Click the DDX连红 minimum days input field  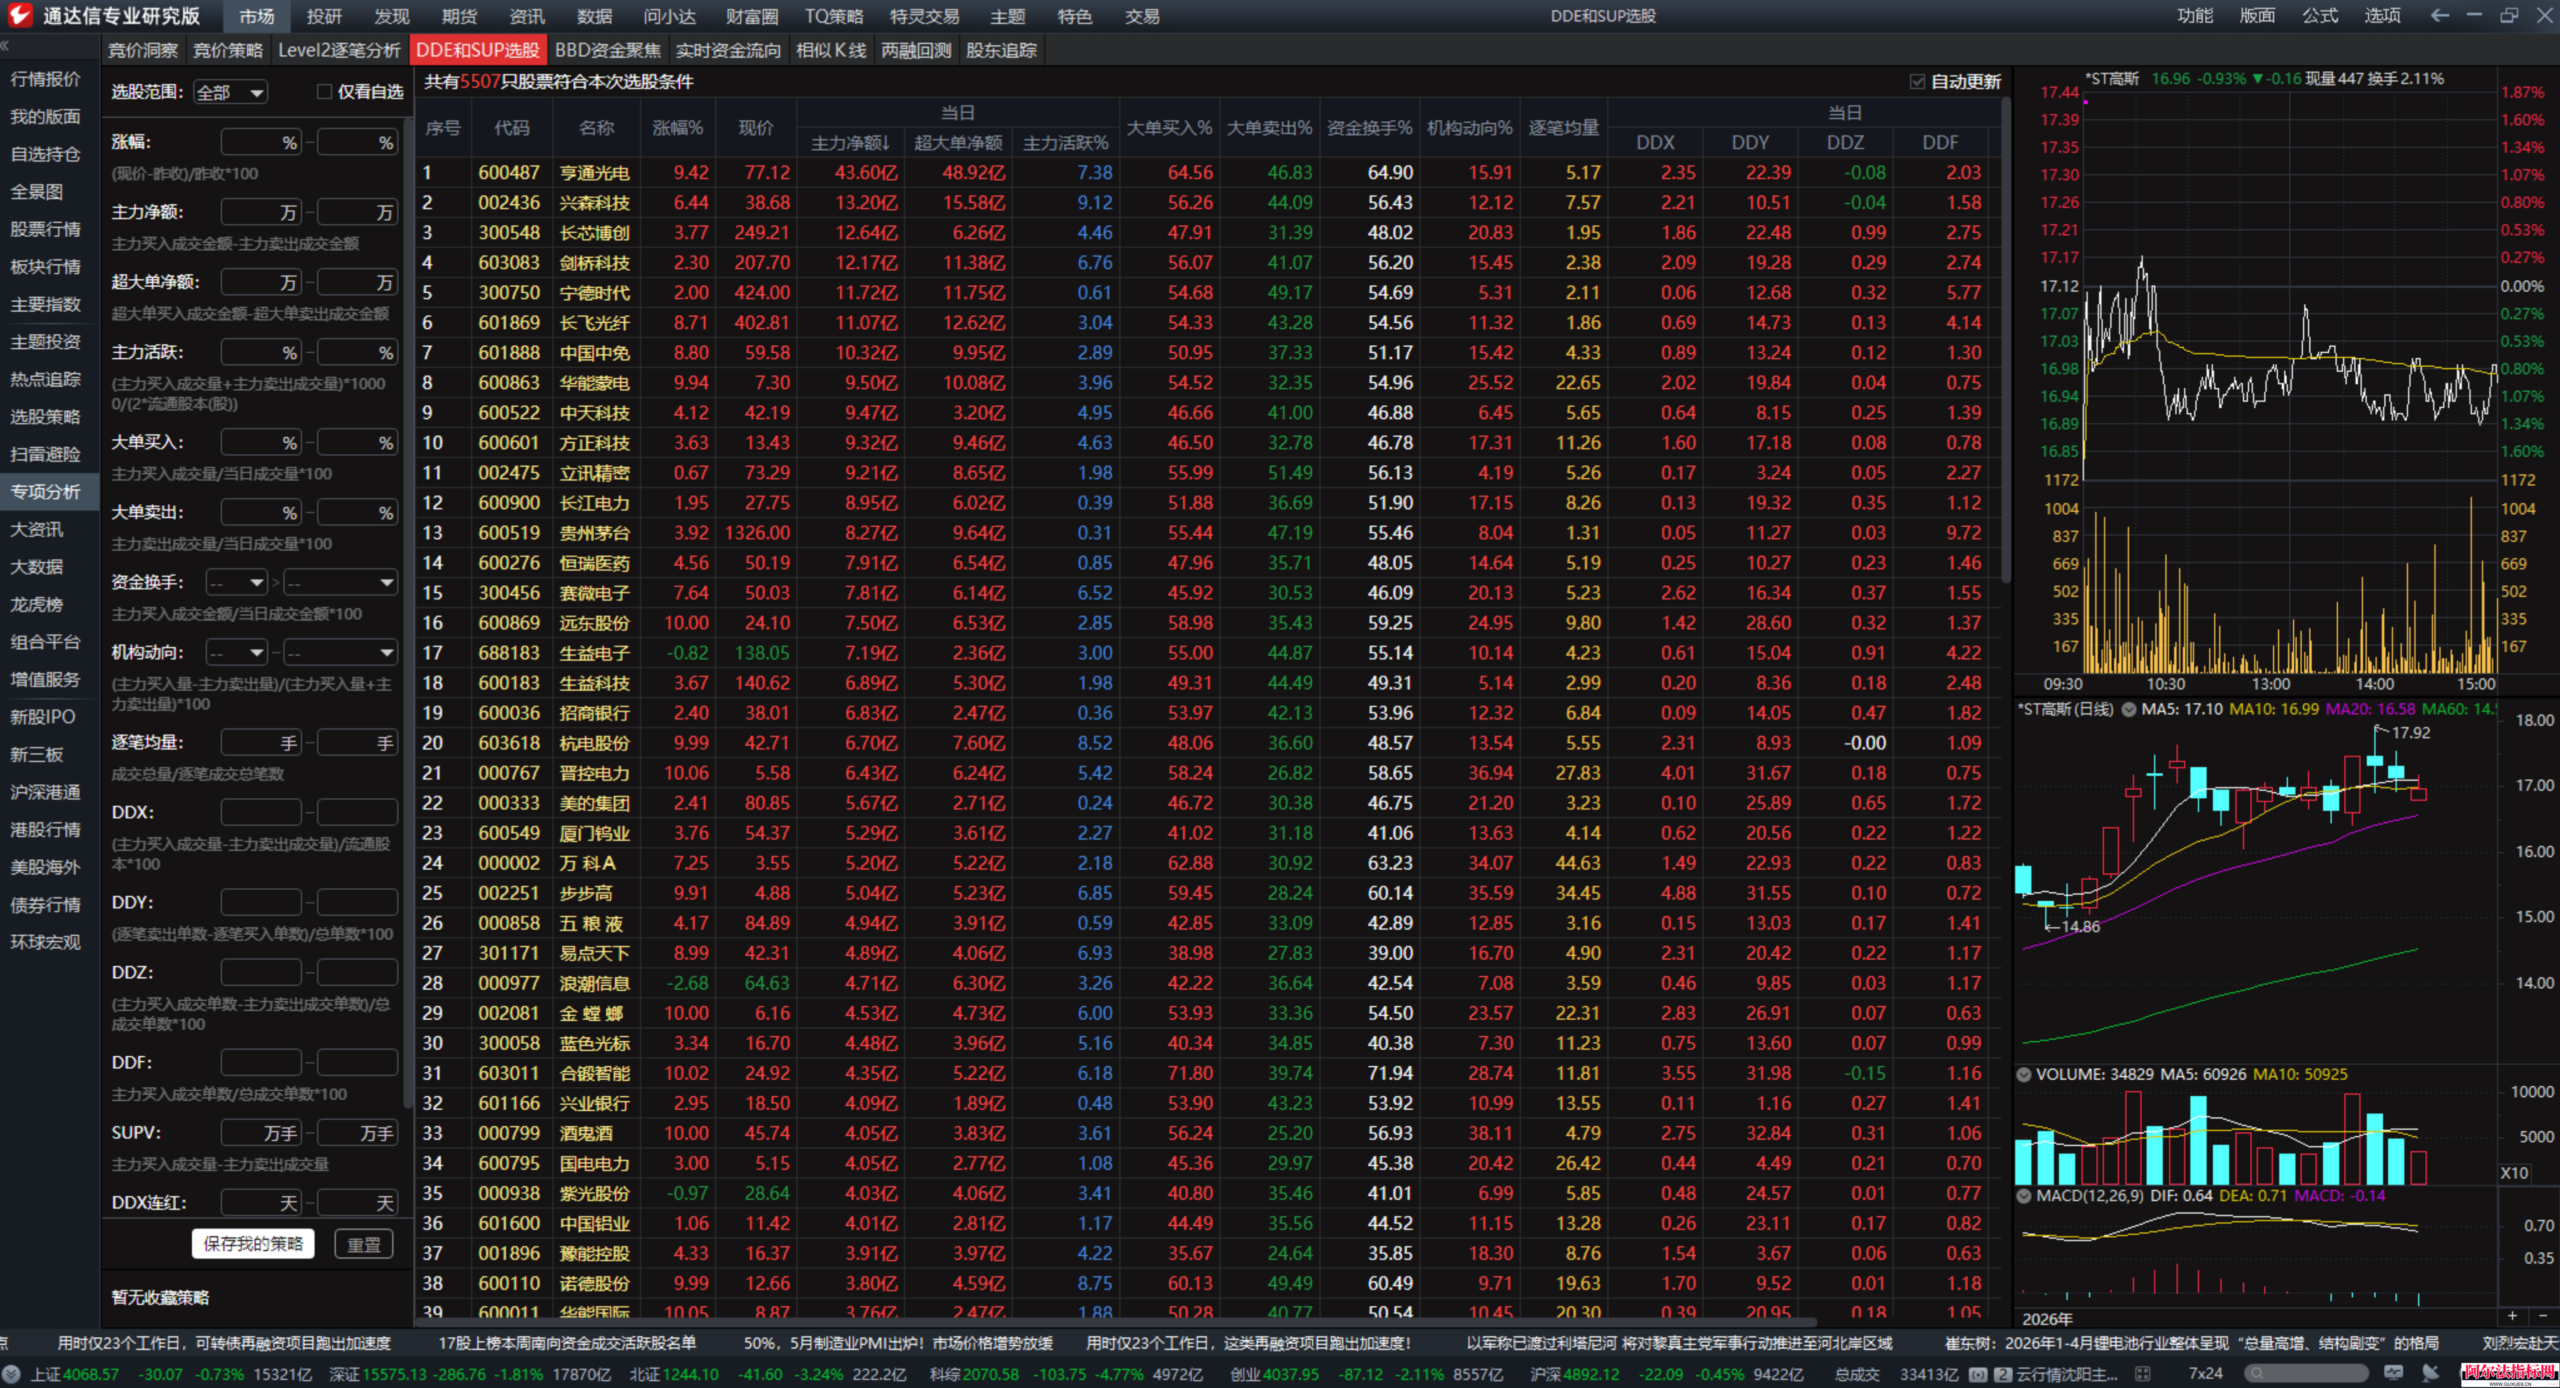coord(260,1202)
